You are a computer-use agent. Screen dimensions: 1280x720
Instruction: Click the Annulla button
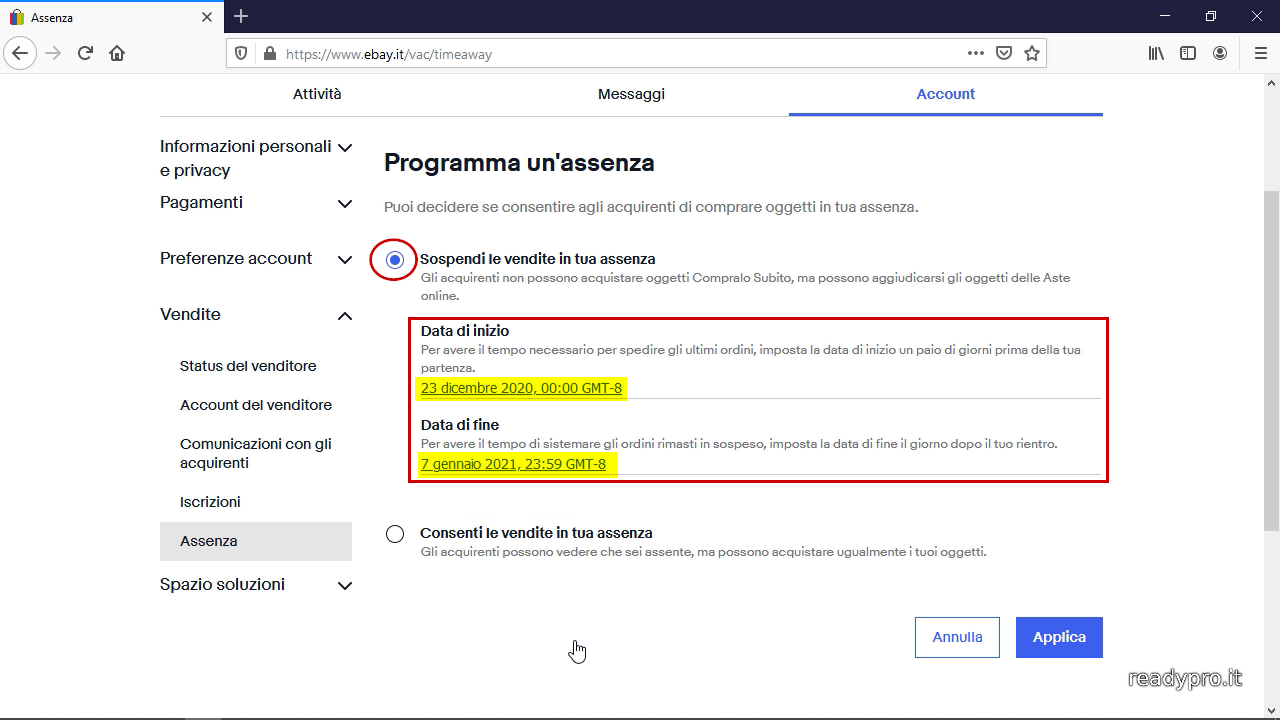pos(957,637)
